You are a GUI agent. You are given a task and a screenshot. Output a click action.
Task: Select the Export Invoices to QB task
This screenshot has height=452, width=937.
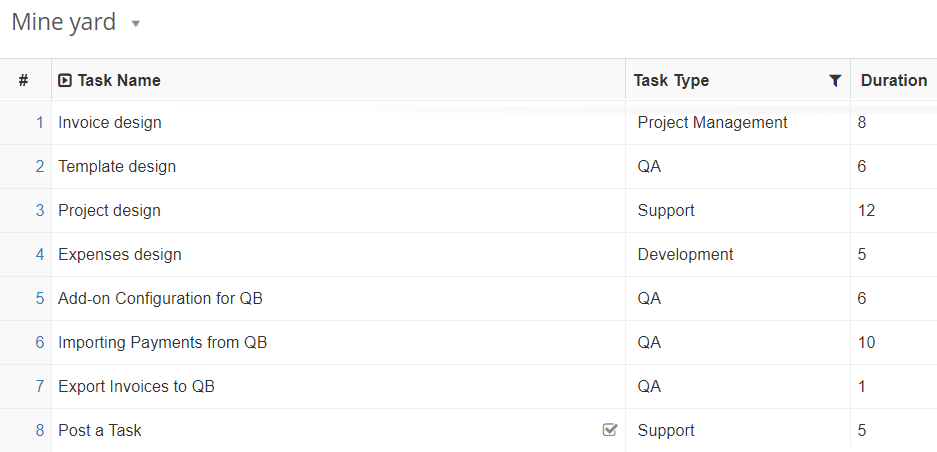[x=136, y=386]
